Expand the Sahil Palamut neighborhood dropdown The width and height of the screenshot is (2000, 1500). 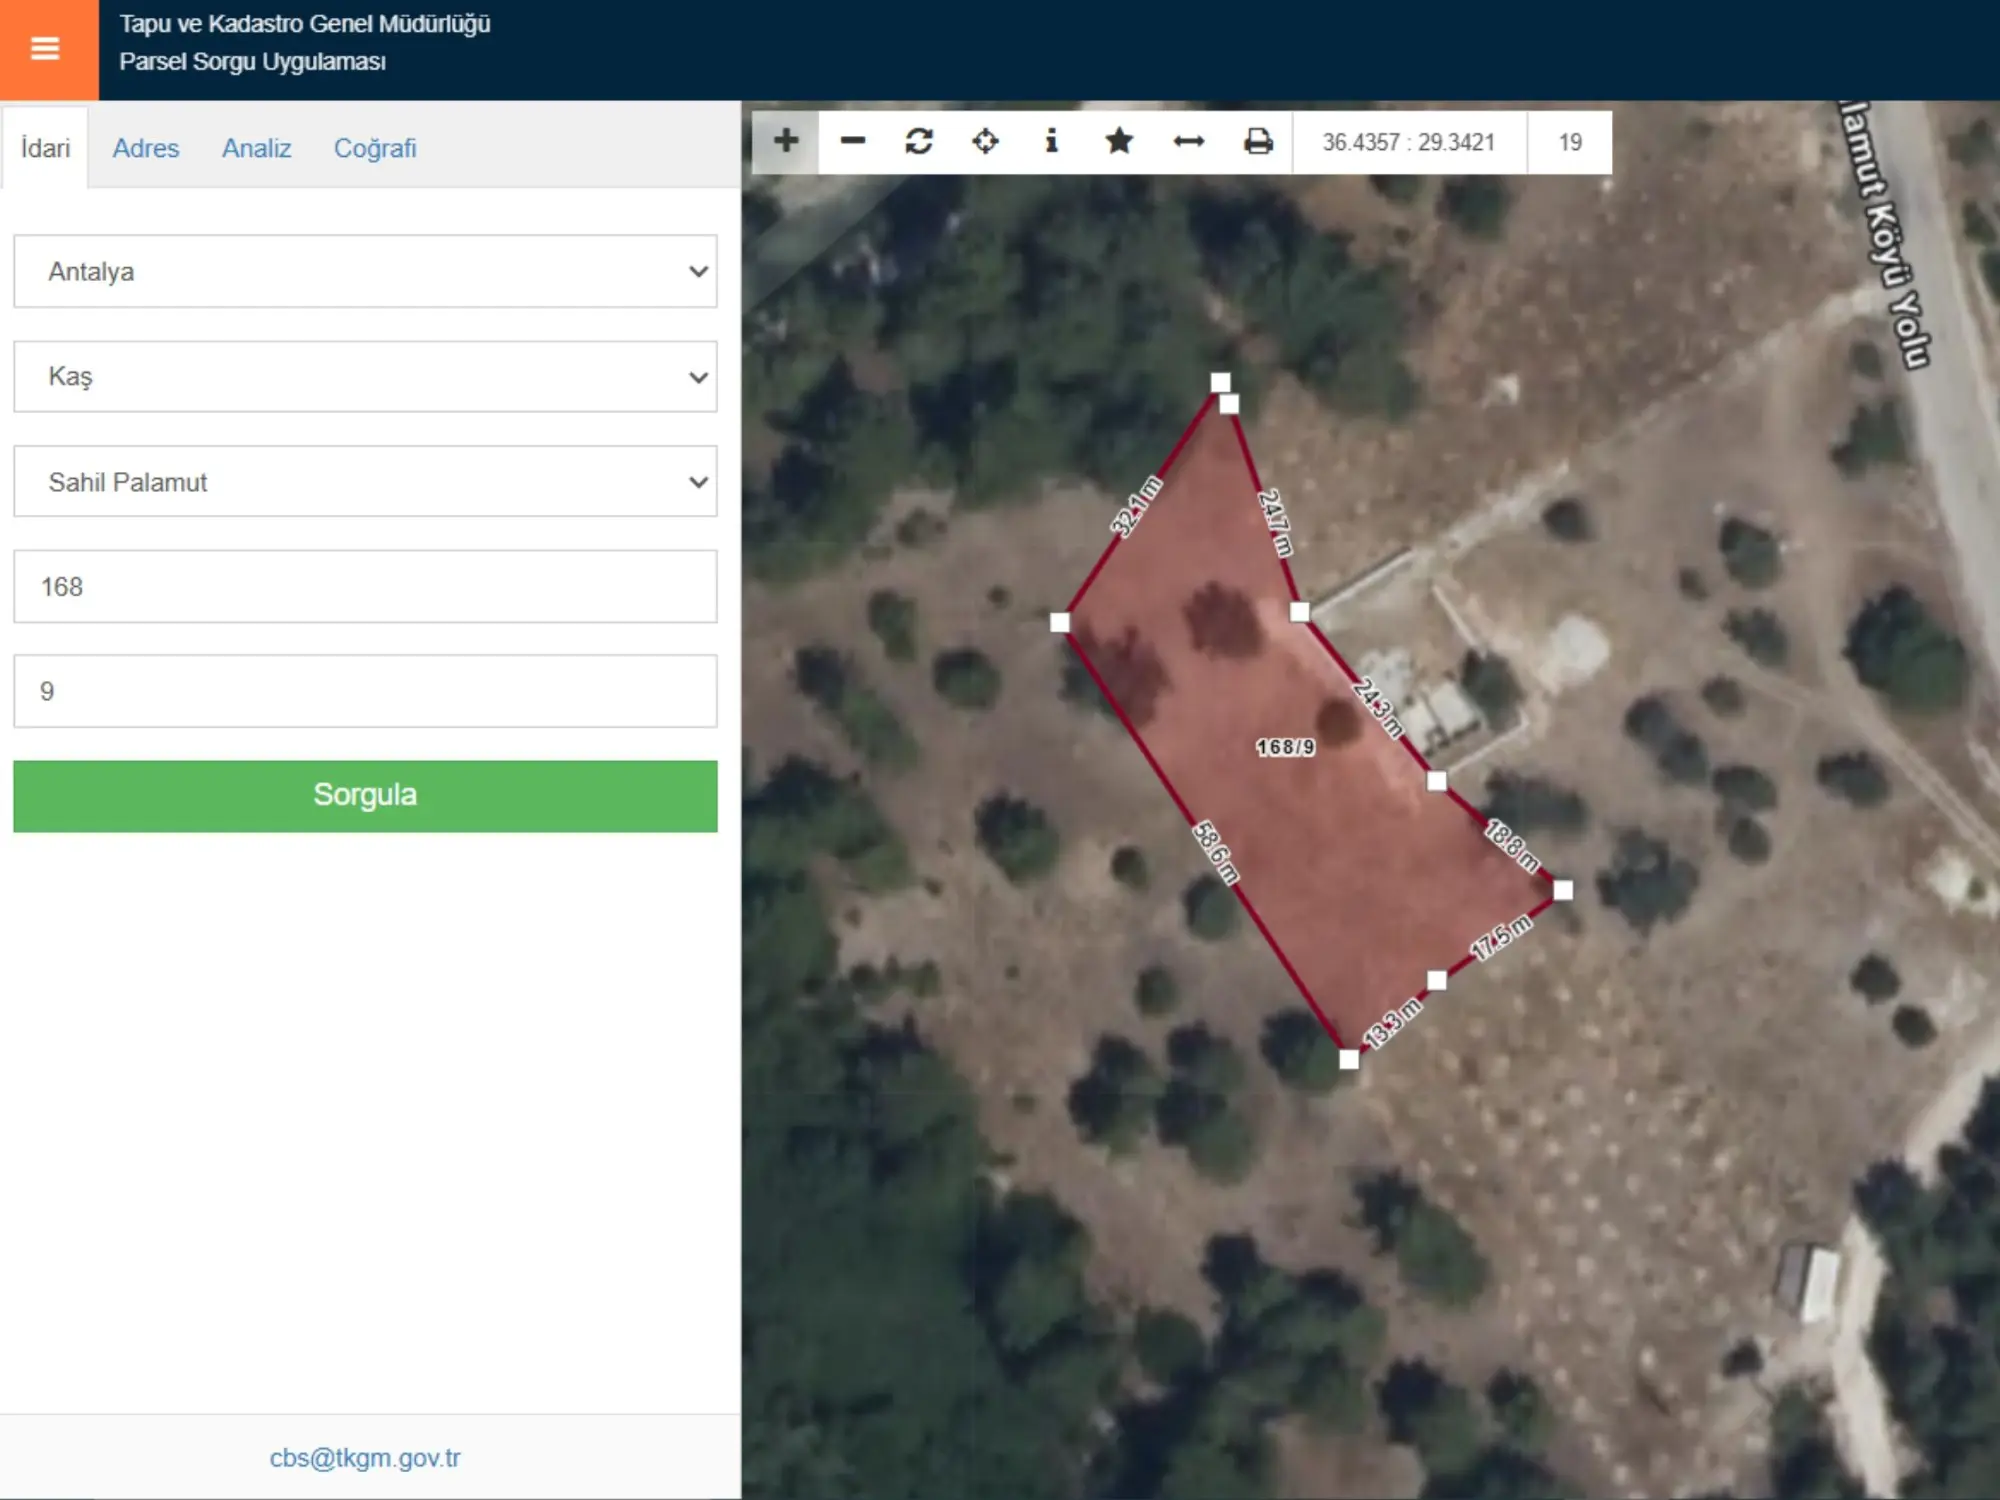click(365, 481)
